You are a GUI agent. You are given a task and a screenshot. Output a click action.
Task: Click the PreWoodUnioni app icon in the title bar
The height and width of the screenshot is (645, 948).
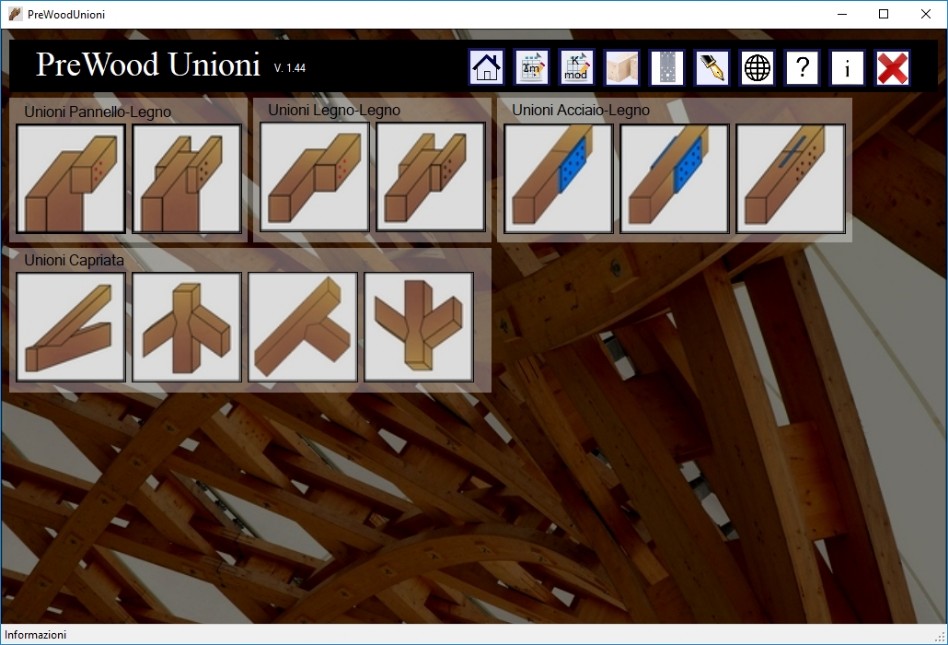point(15,14)
